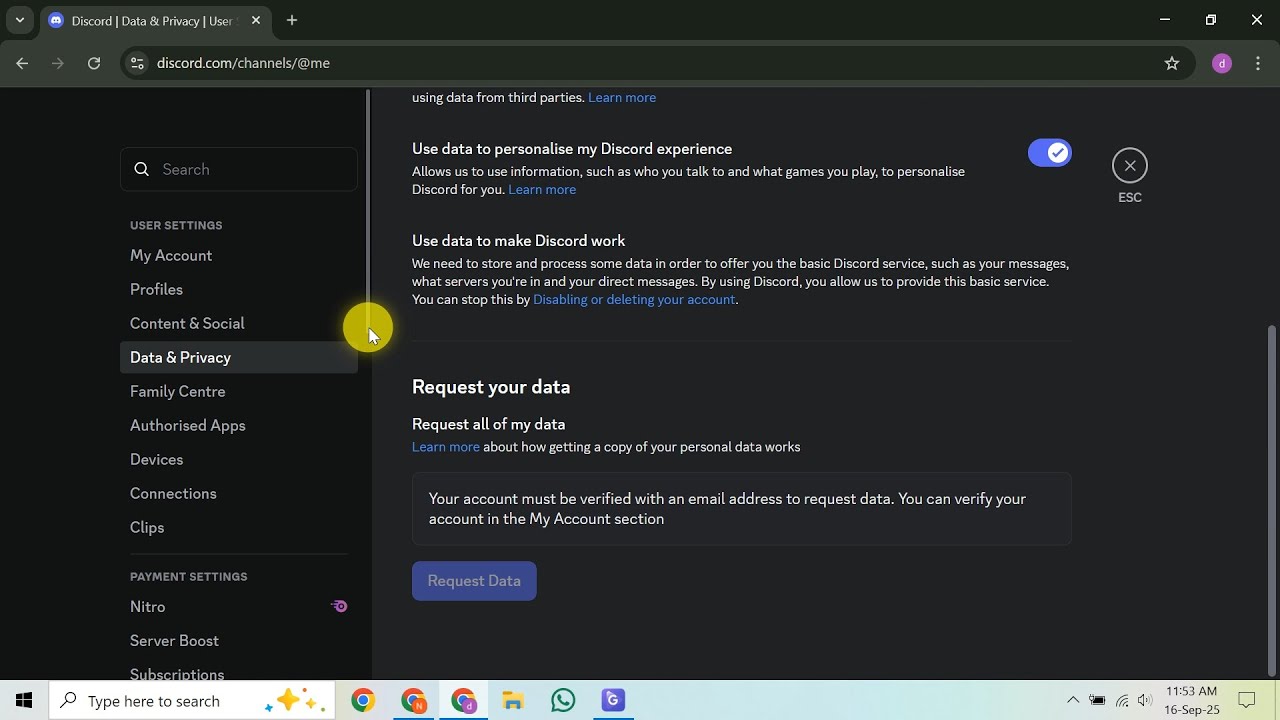Open the clock and date in taskbar
Image resolution: width=1280 pixels, height=720 pixels.
(1192, 701)
